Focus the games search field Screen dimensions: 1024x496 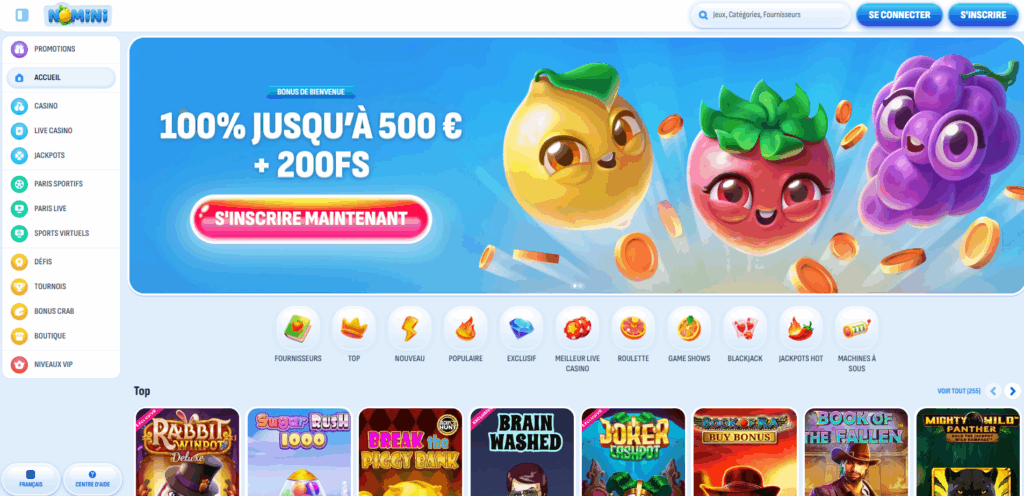click(771, 15)
